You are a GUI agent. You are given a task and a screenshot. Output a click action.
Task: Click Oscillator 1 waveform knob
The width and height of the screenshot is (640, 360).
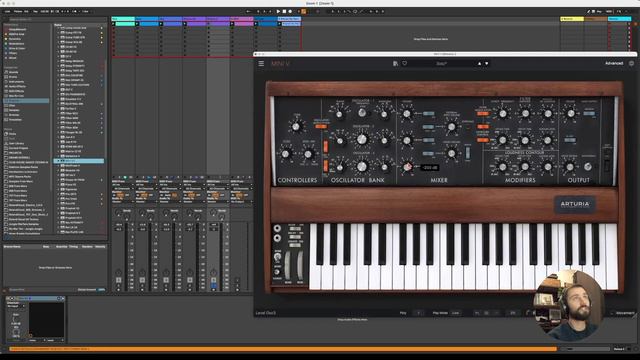(384, 115)
